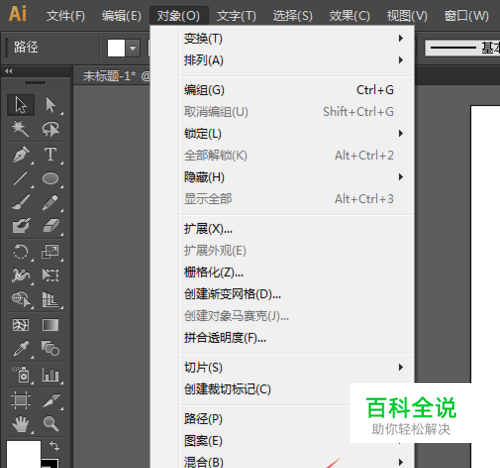The width and height of the screenshot is (500, 468).
Task: Select the Pencil tool
Action: (x=51, y=202)
